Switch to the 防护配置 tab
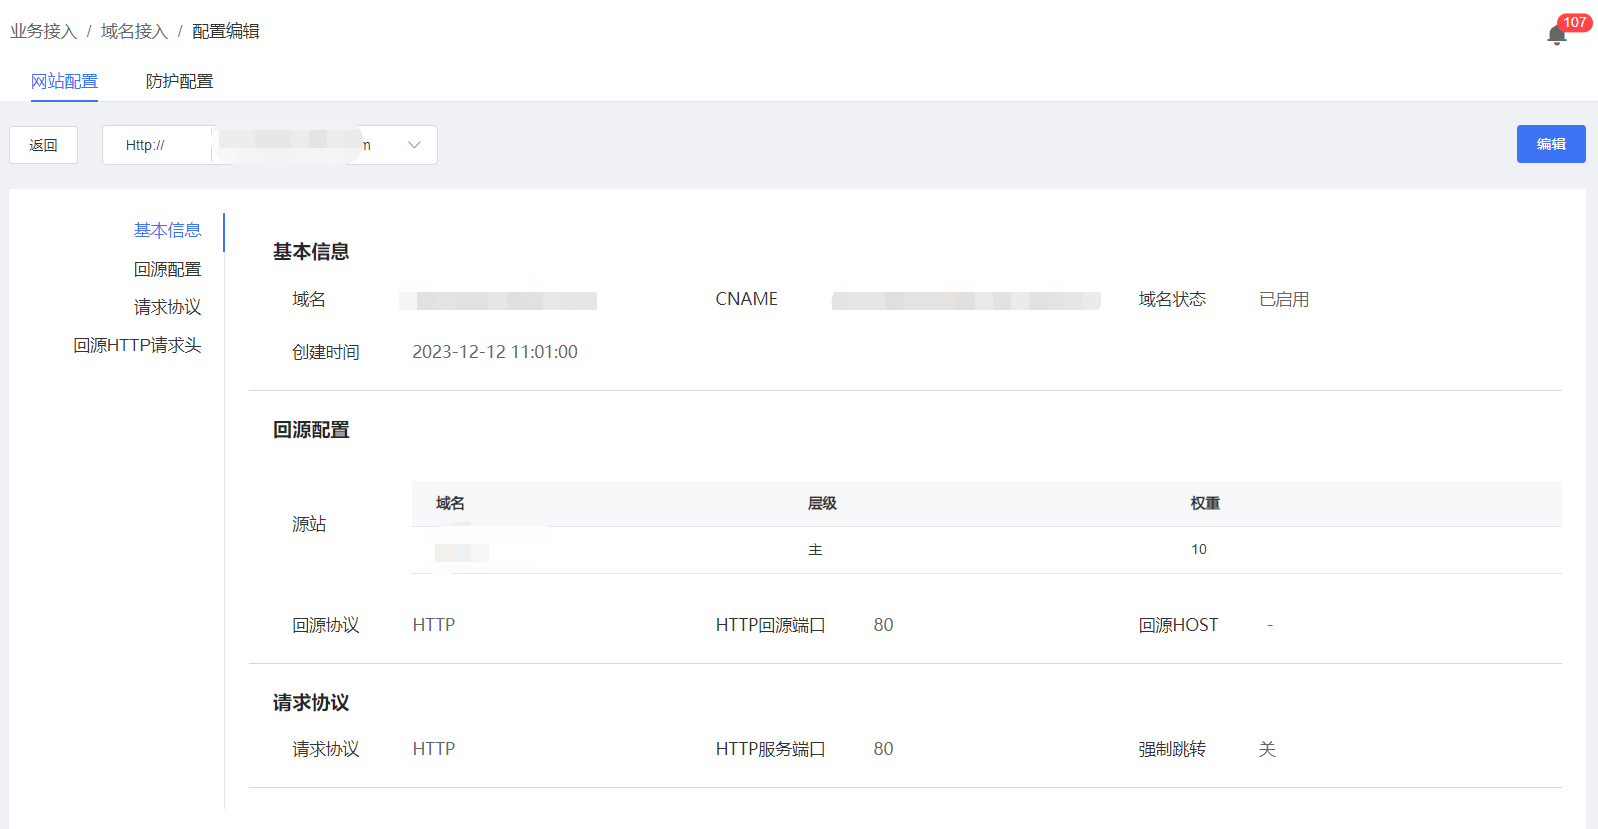This screenshot has height=829, width=1598. 179,81
